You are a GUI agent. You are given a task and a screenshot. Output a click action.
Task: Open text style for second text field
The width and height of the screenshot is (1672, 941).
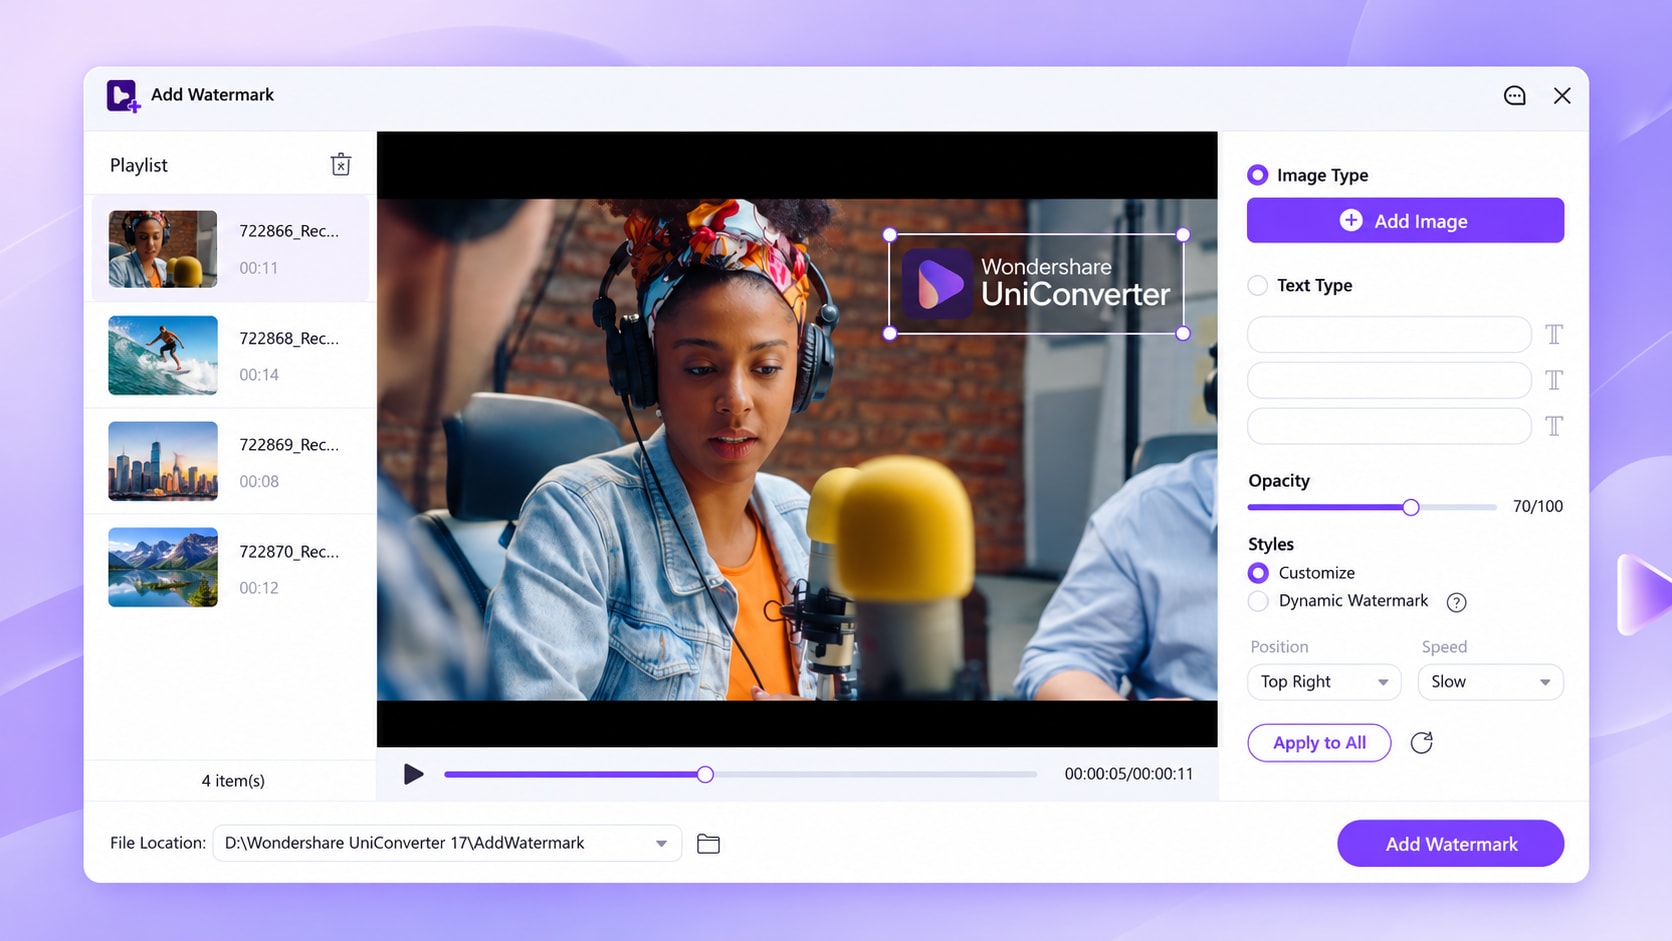click(1553, 380)
